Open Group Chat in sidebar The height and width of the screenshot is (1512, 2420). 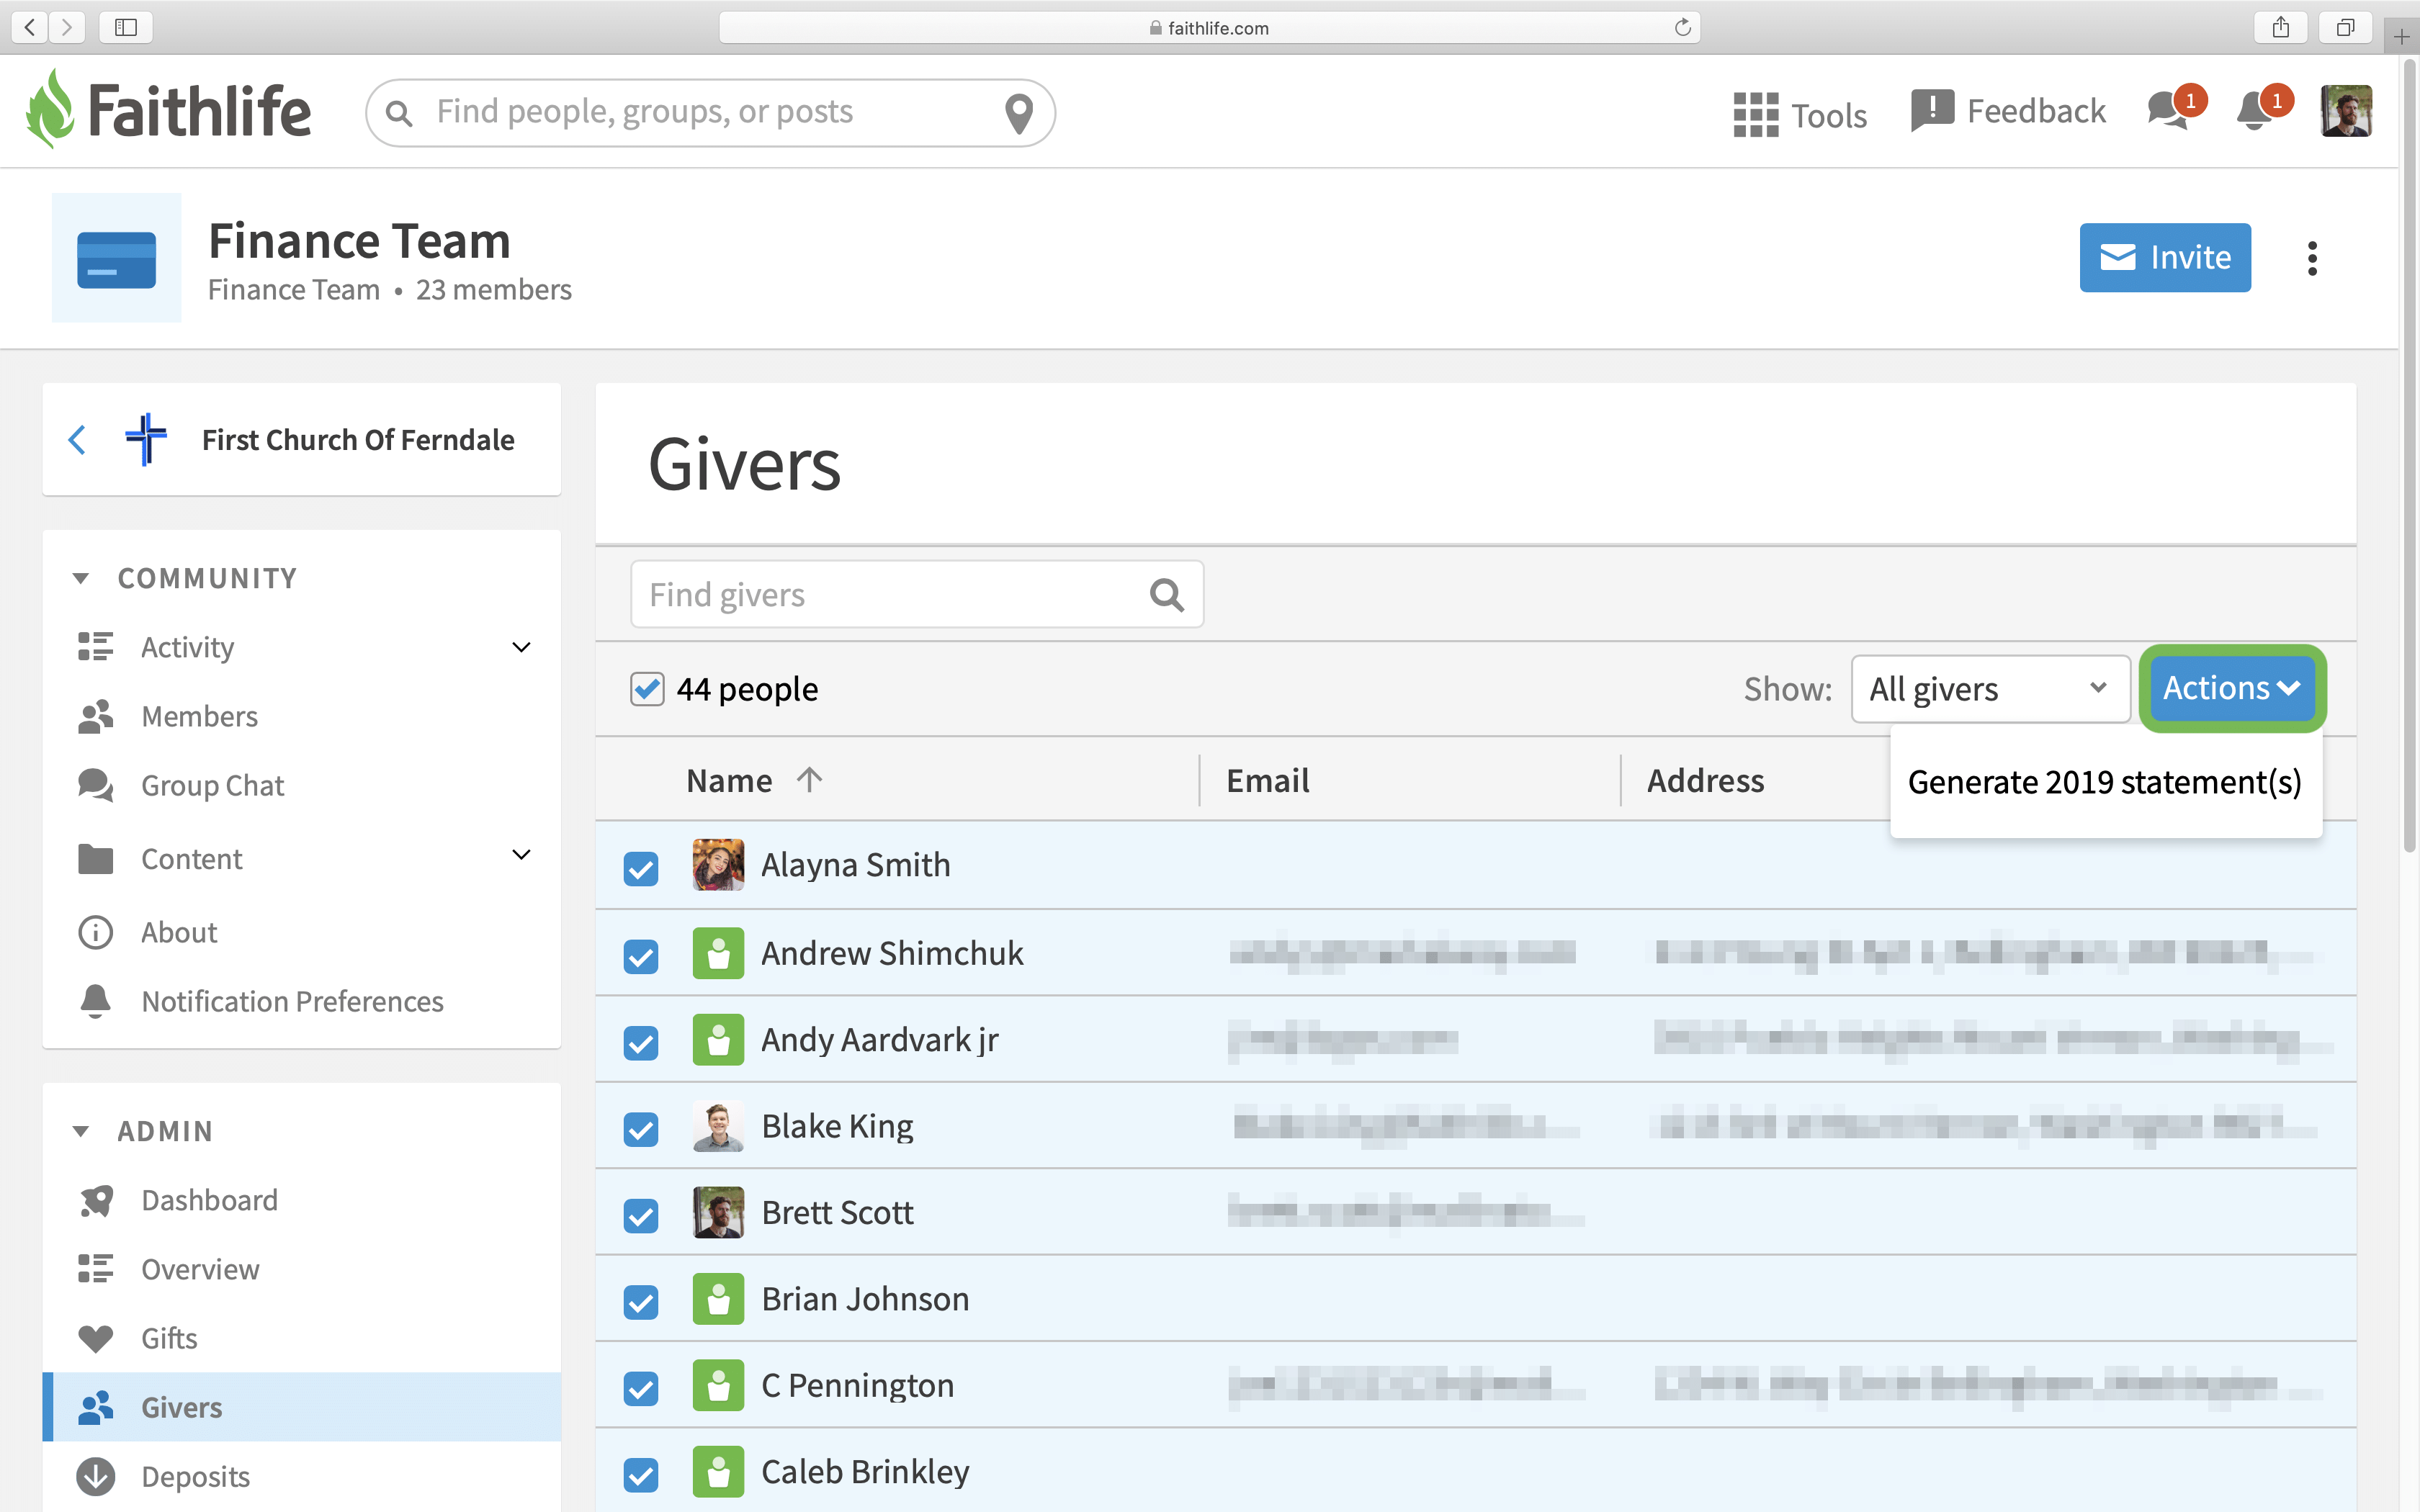[212, 785]
